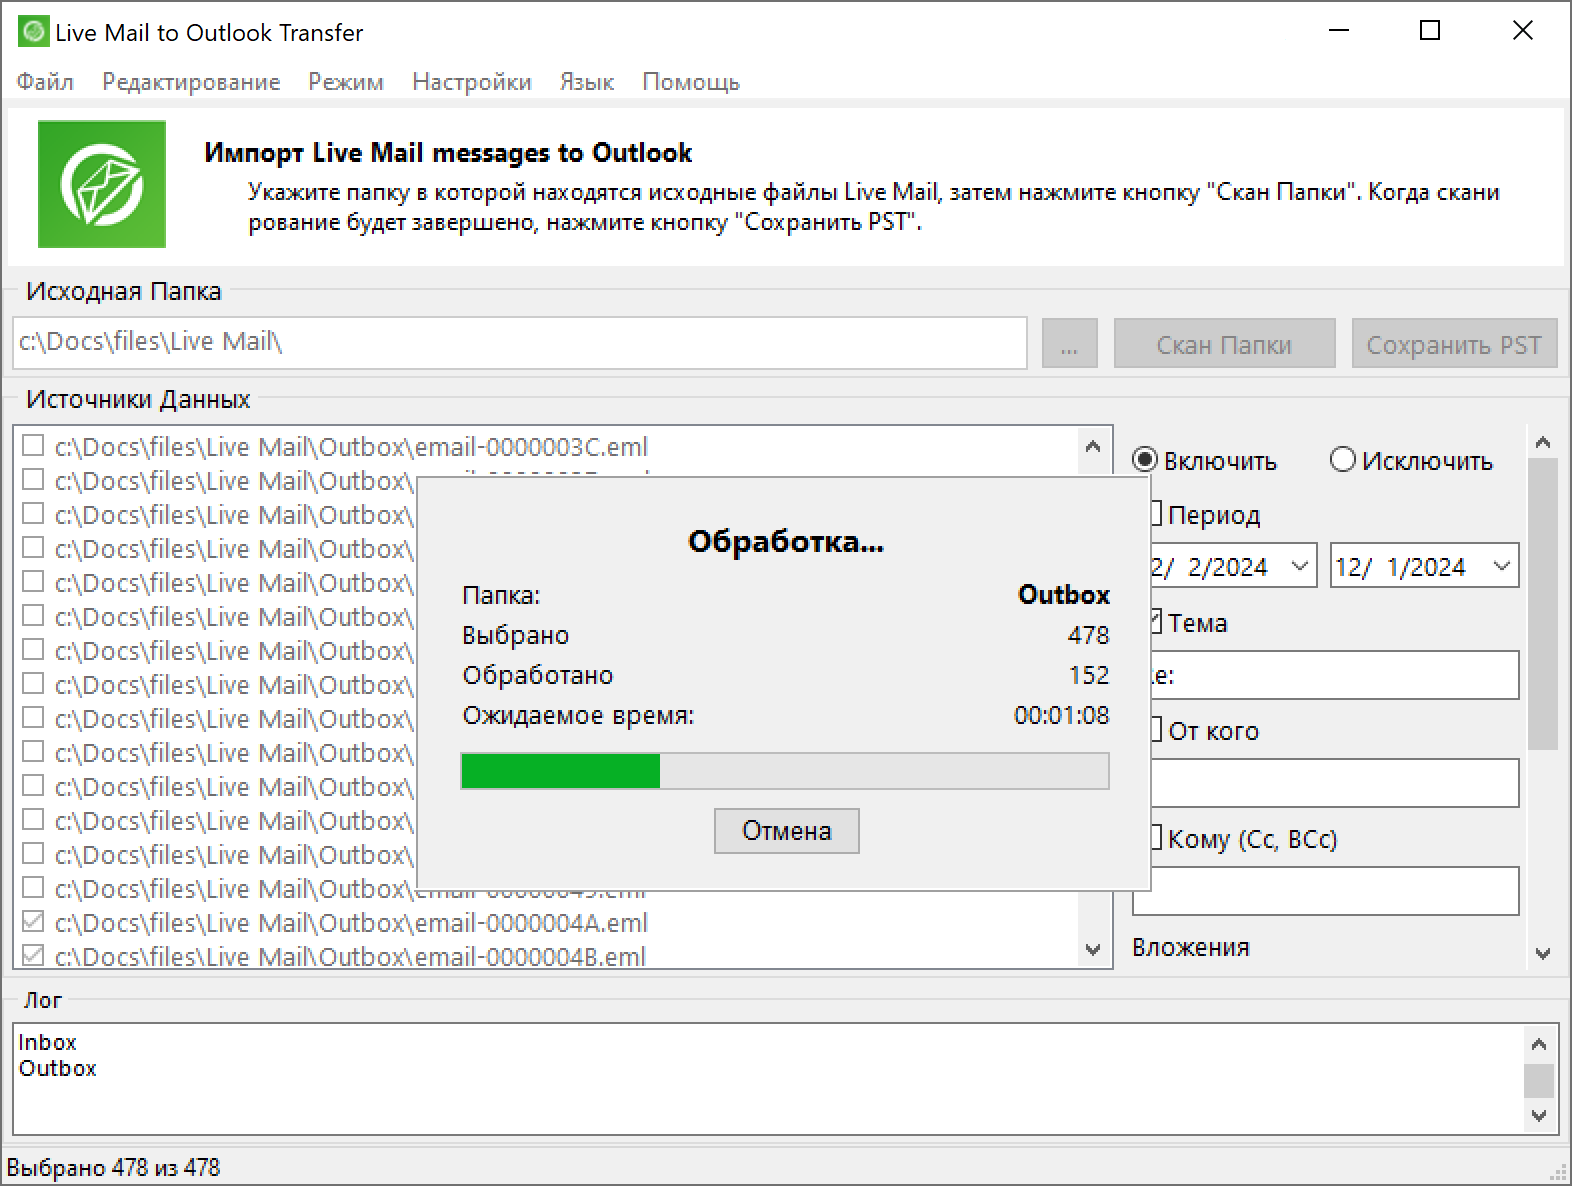Click the Выбрано count 478 in the dialog

coord(1088,635)
